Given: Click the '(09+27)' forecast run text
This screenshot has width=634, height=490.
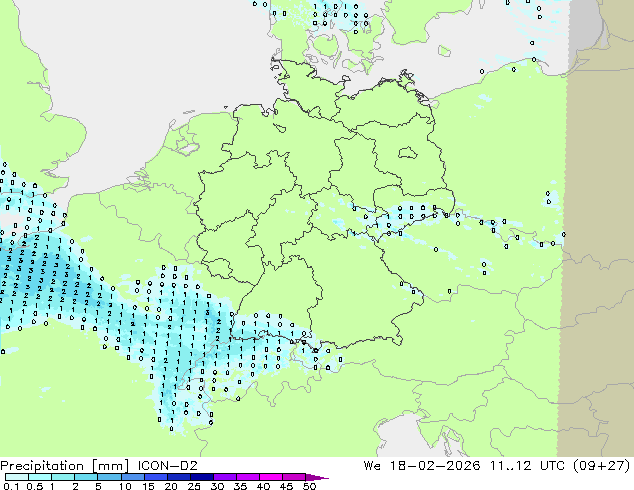Looking at the screenshot, I should click(602, 466).
